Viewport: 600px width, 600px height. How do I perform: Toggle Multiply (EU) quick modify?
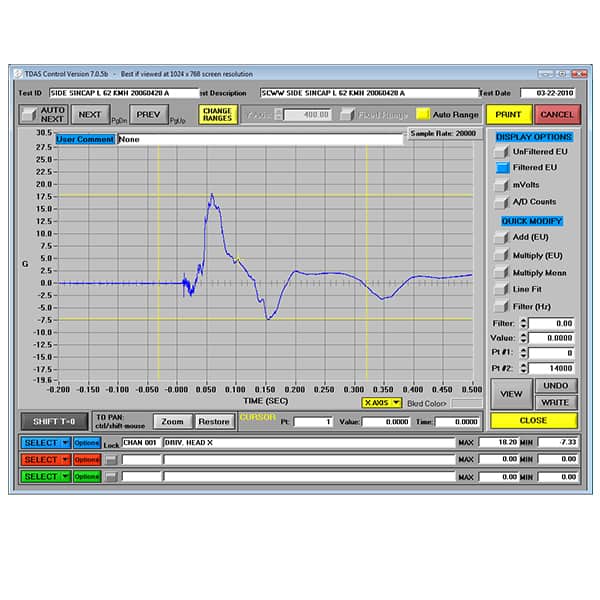501,255
